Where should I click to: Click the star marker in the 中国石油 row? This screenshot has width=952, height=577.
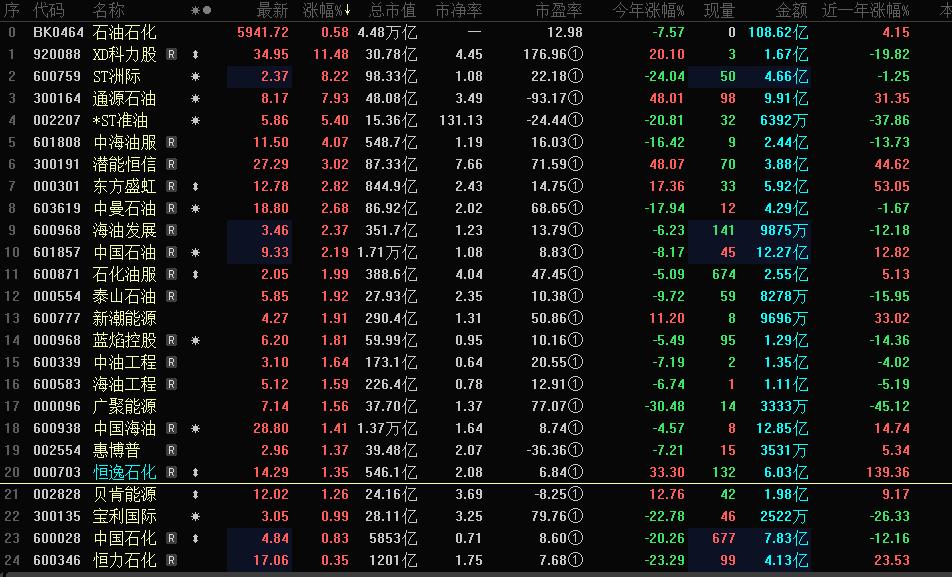pyautogui.click(x=196, y=253)
